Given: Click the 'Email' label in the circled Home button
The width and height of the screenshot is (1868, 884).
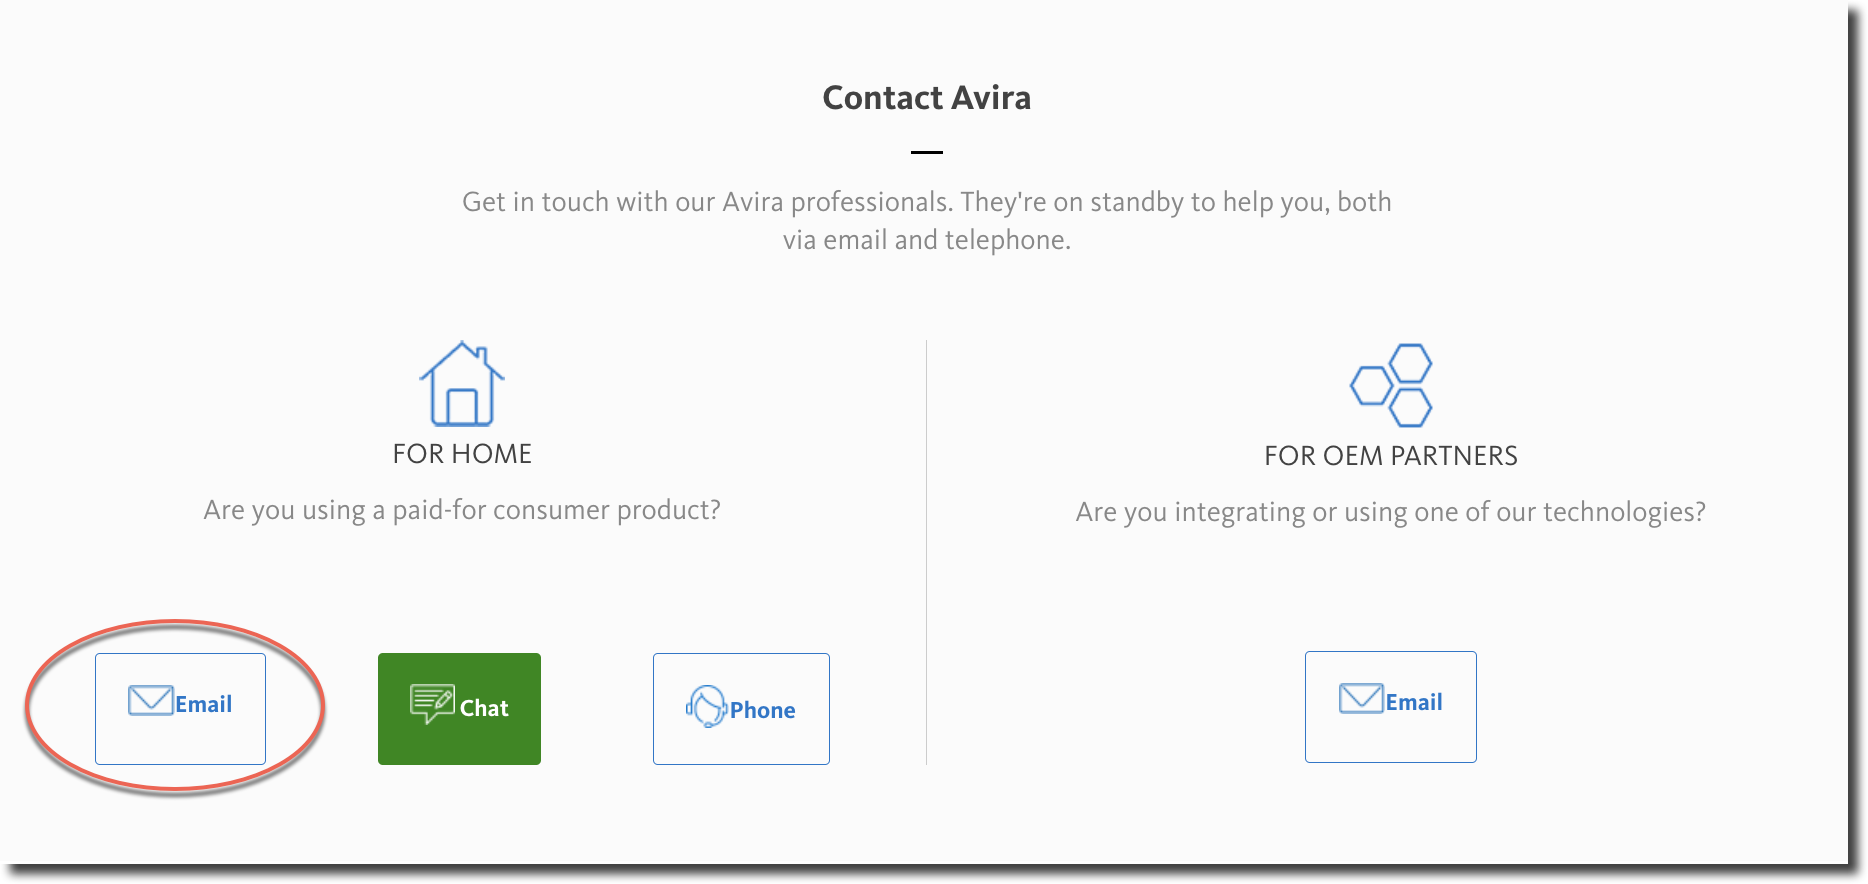Looking at the screenshot, I should pyautogui.click(x=204, y=704).
